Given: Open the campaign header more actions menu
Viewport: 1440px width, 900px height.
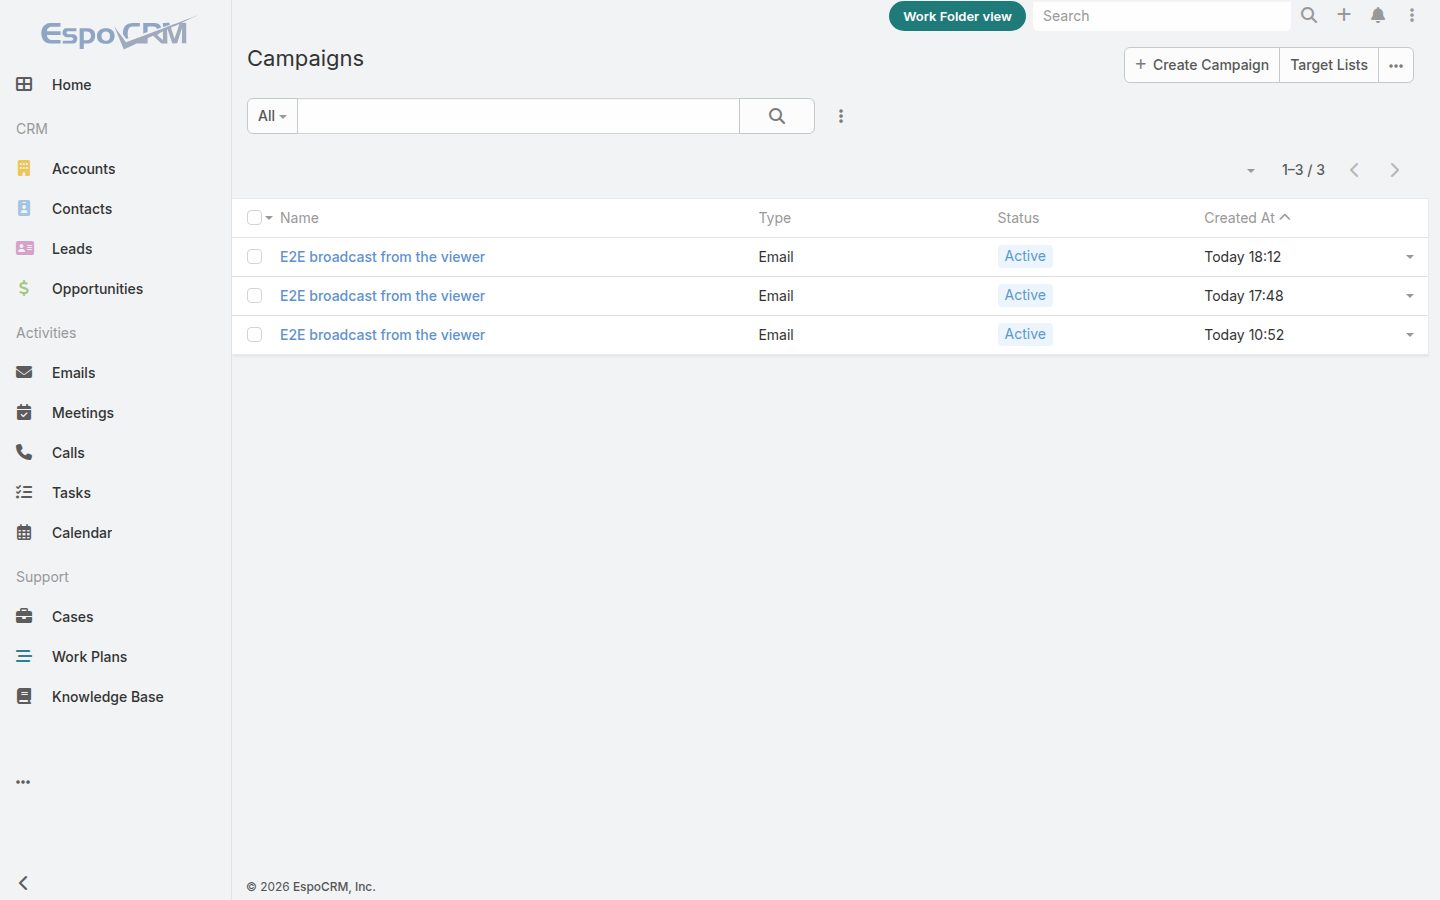Looking at the screenshot, I should tap(1396, 65).
